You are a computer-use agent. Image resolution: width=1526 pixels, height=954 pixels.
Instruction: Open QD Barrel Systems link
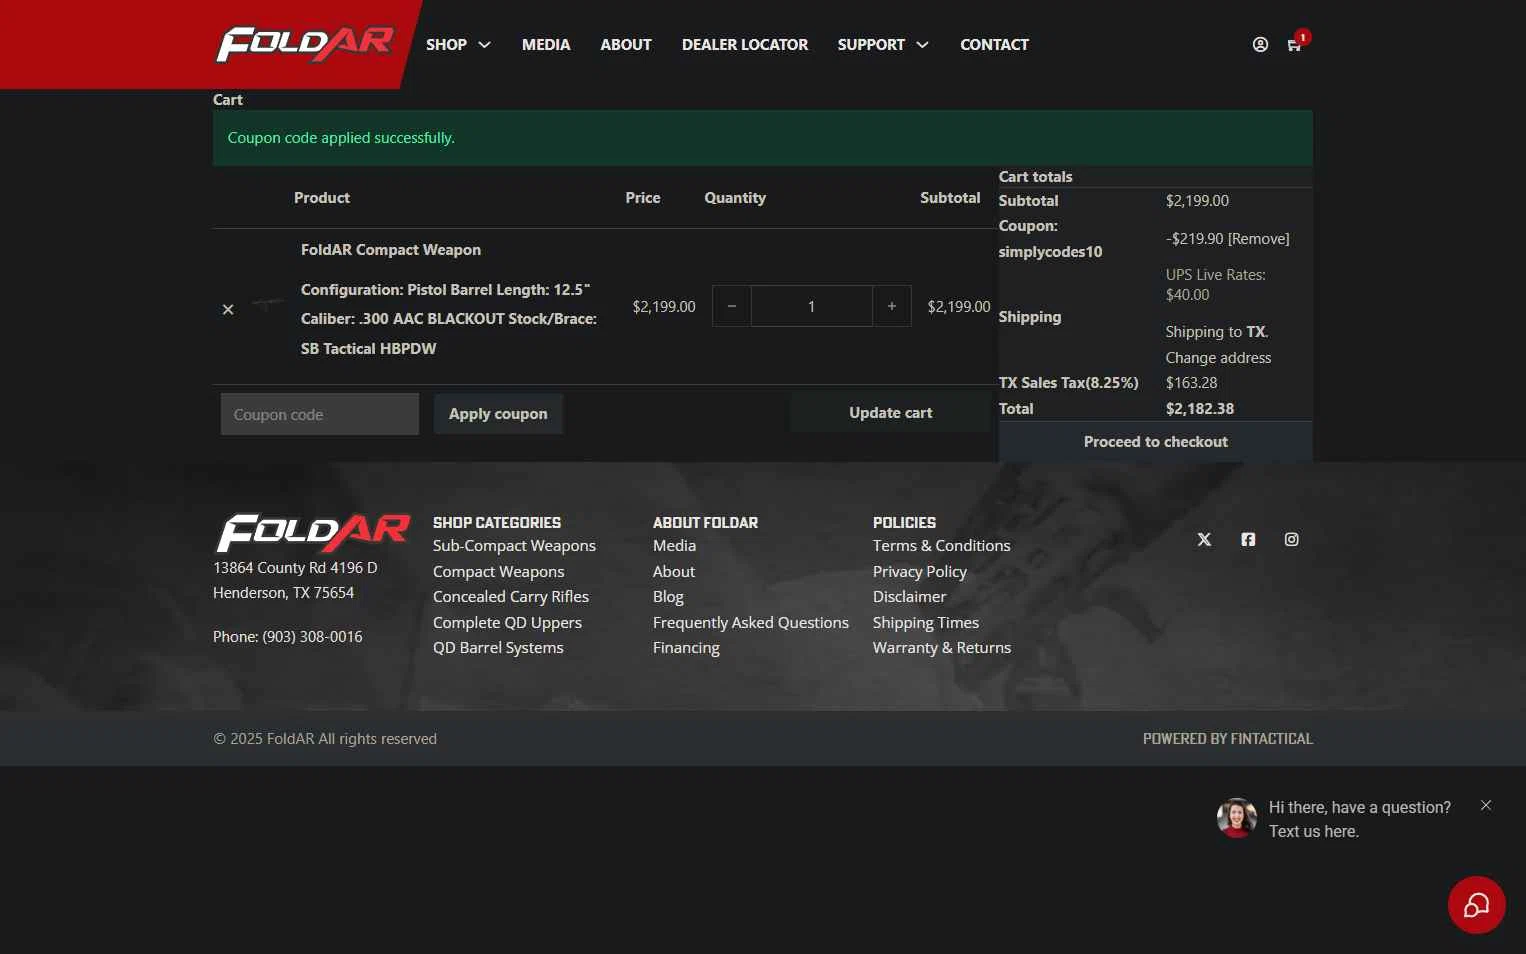click(x=498, y=648)
